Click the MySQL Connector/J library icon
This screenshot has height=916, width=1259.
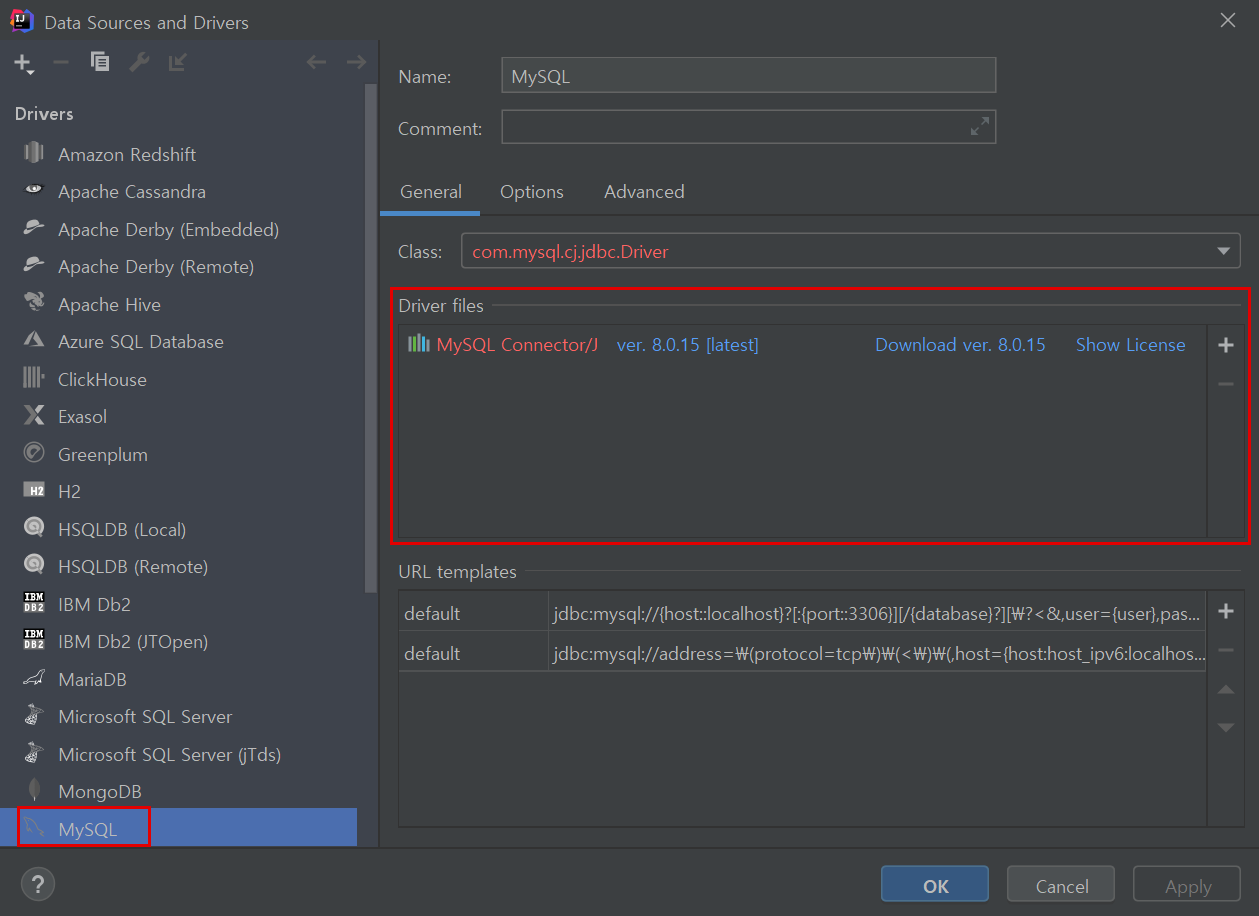(418, 344)
